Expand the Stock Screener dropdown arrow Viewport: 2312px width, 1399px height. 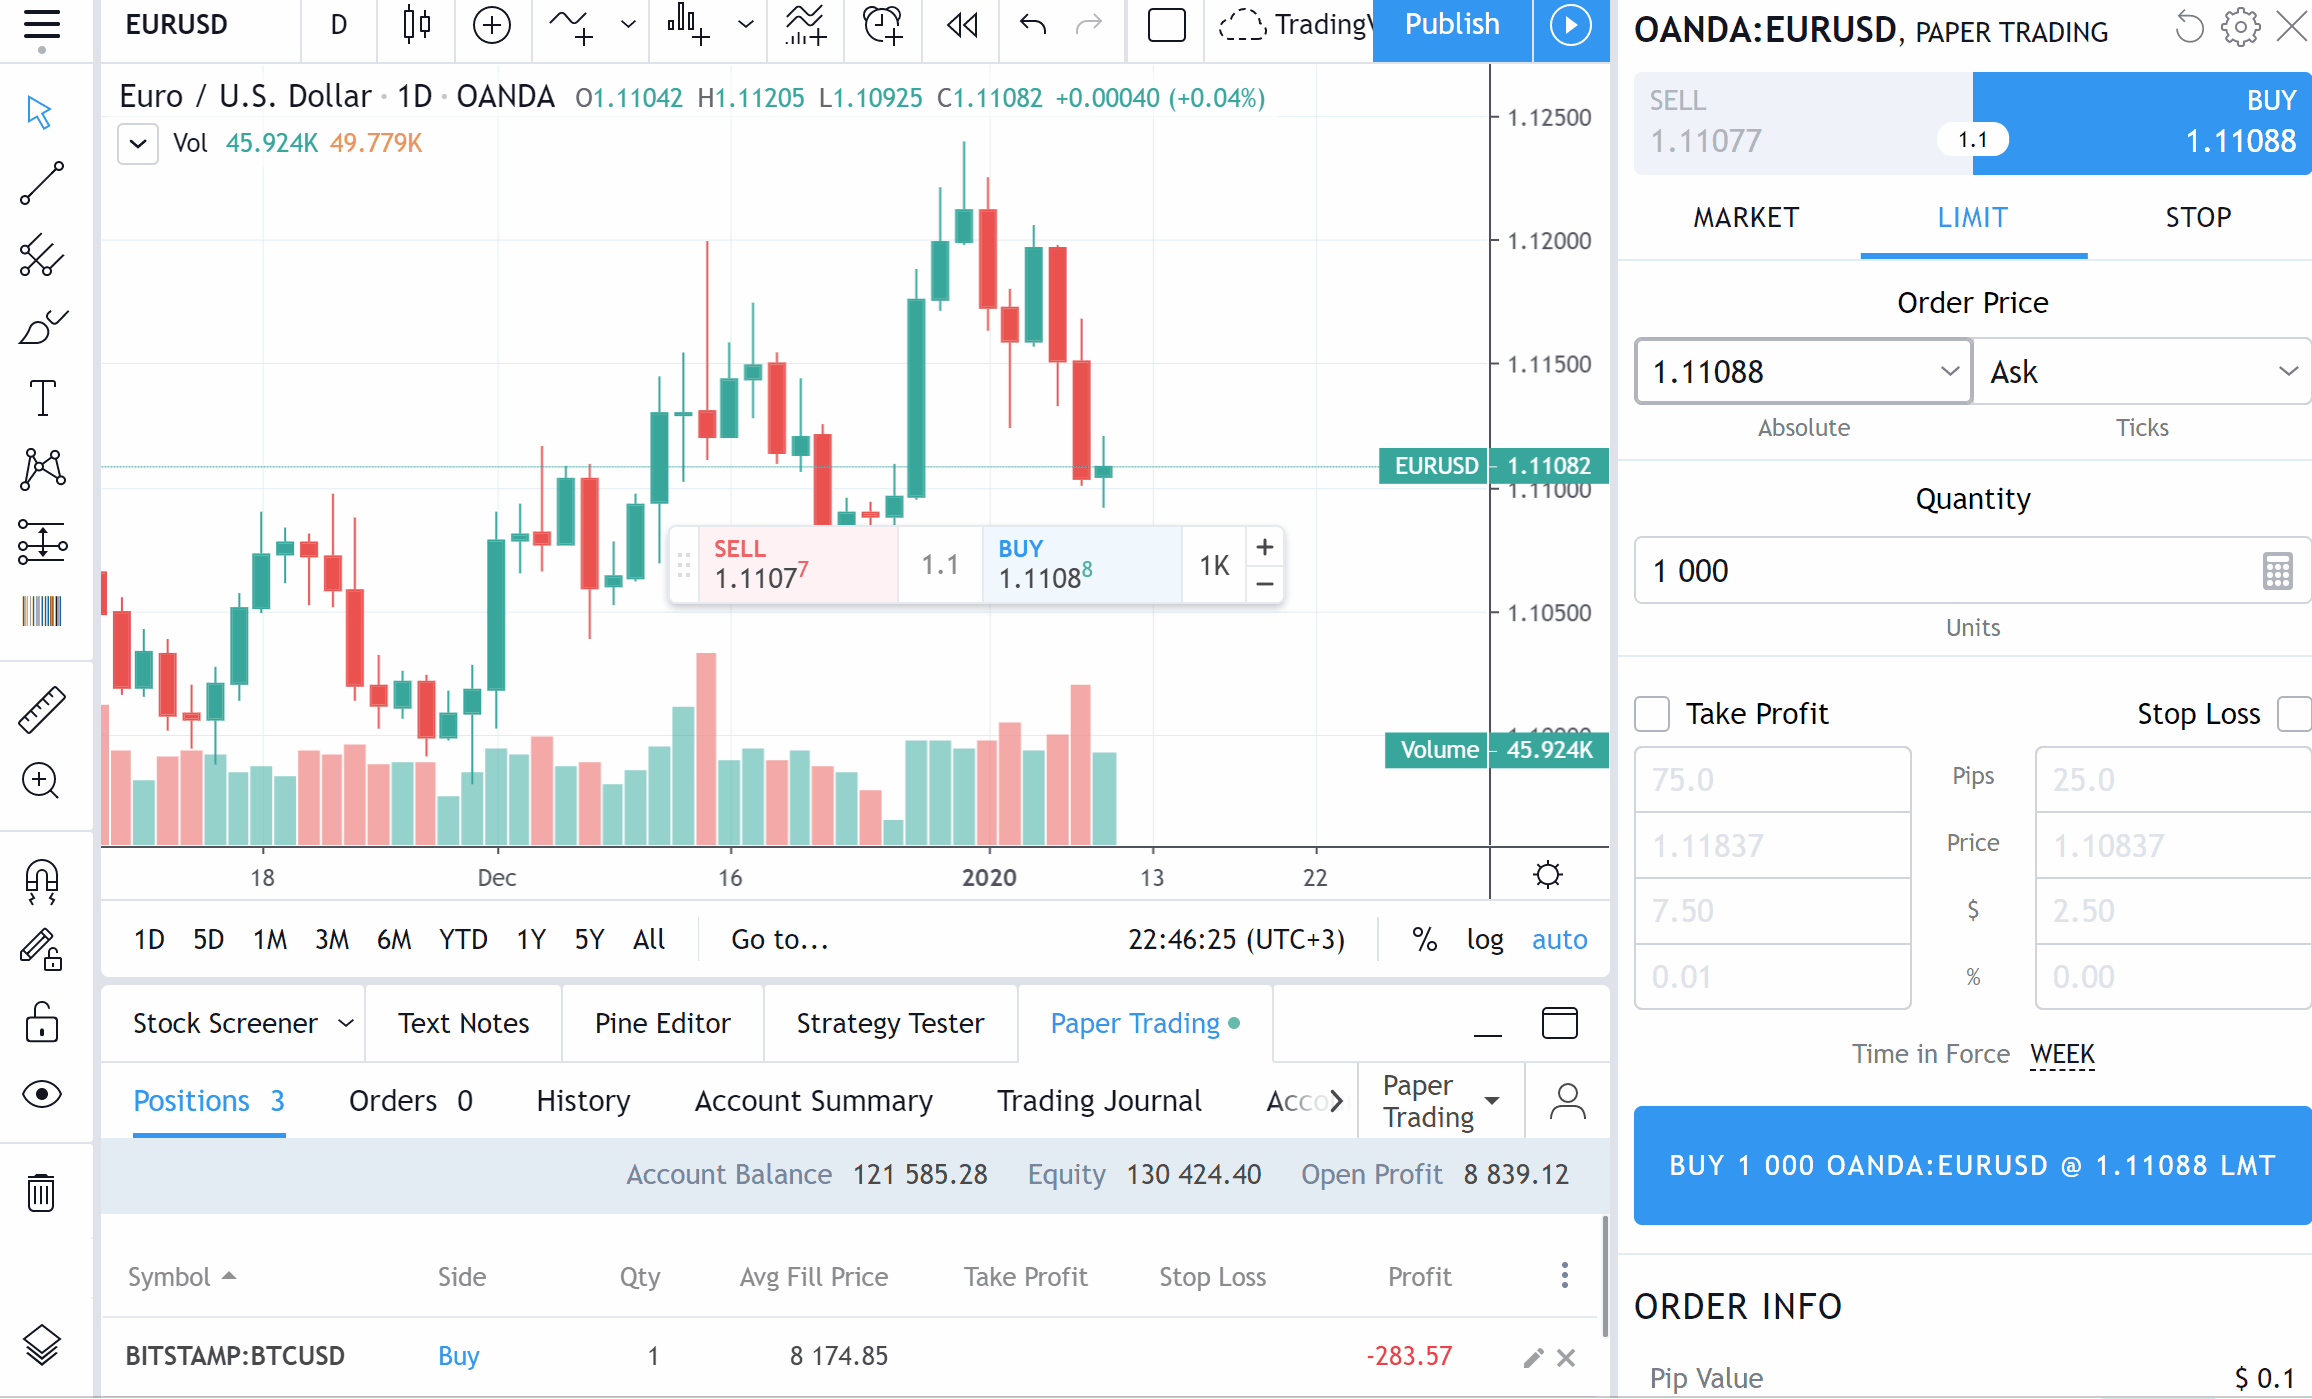(346, 1023)
